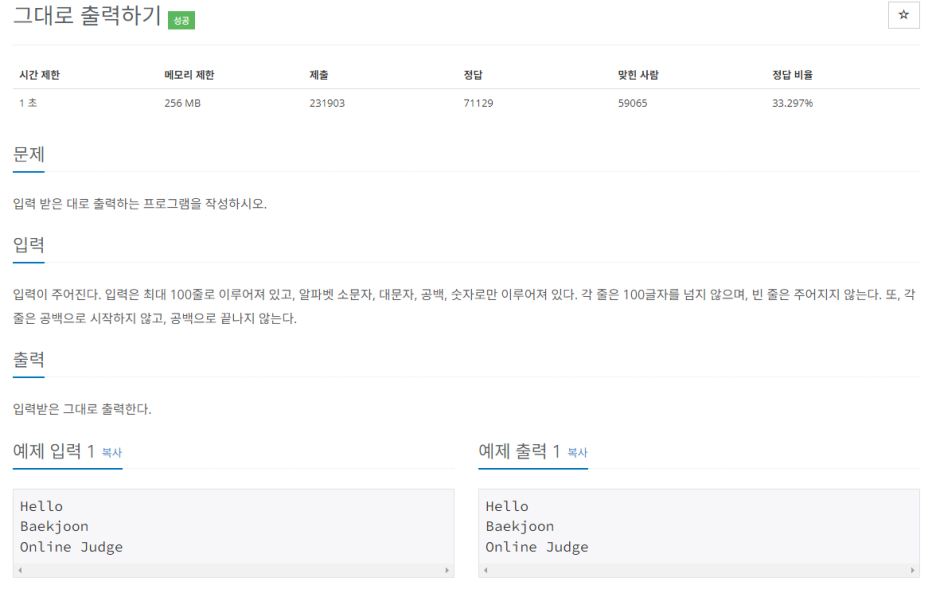This screenshot has height=589, width=936.
Task: Click the 출력 section heading
Action: coord(29,359)
